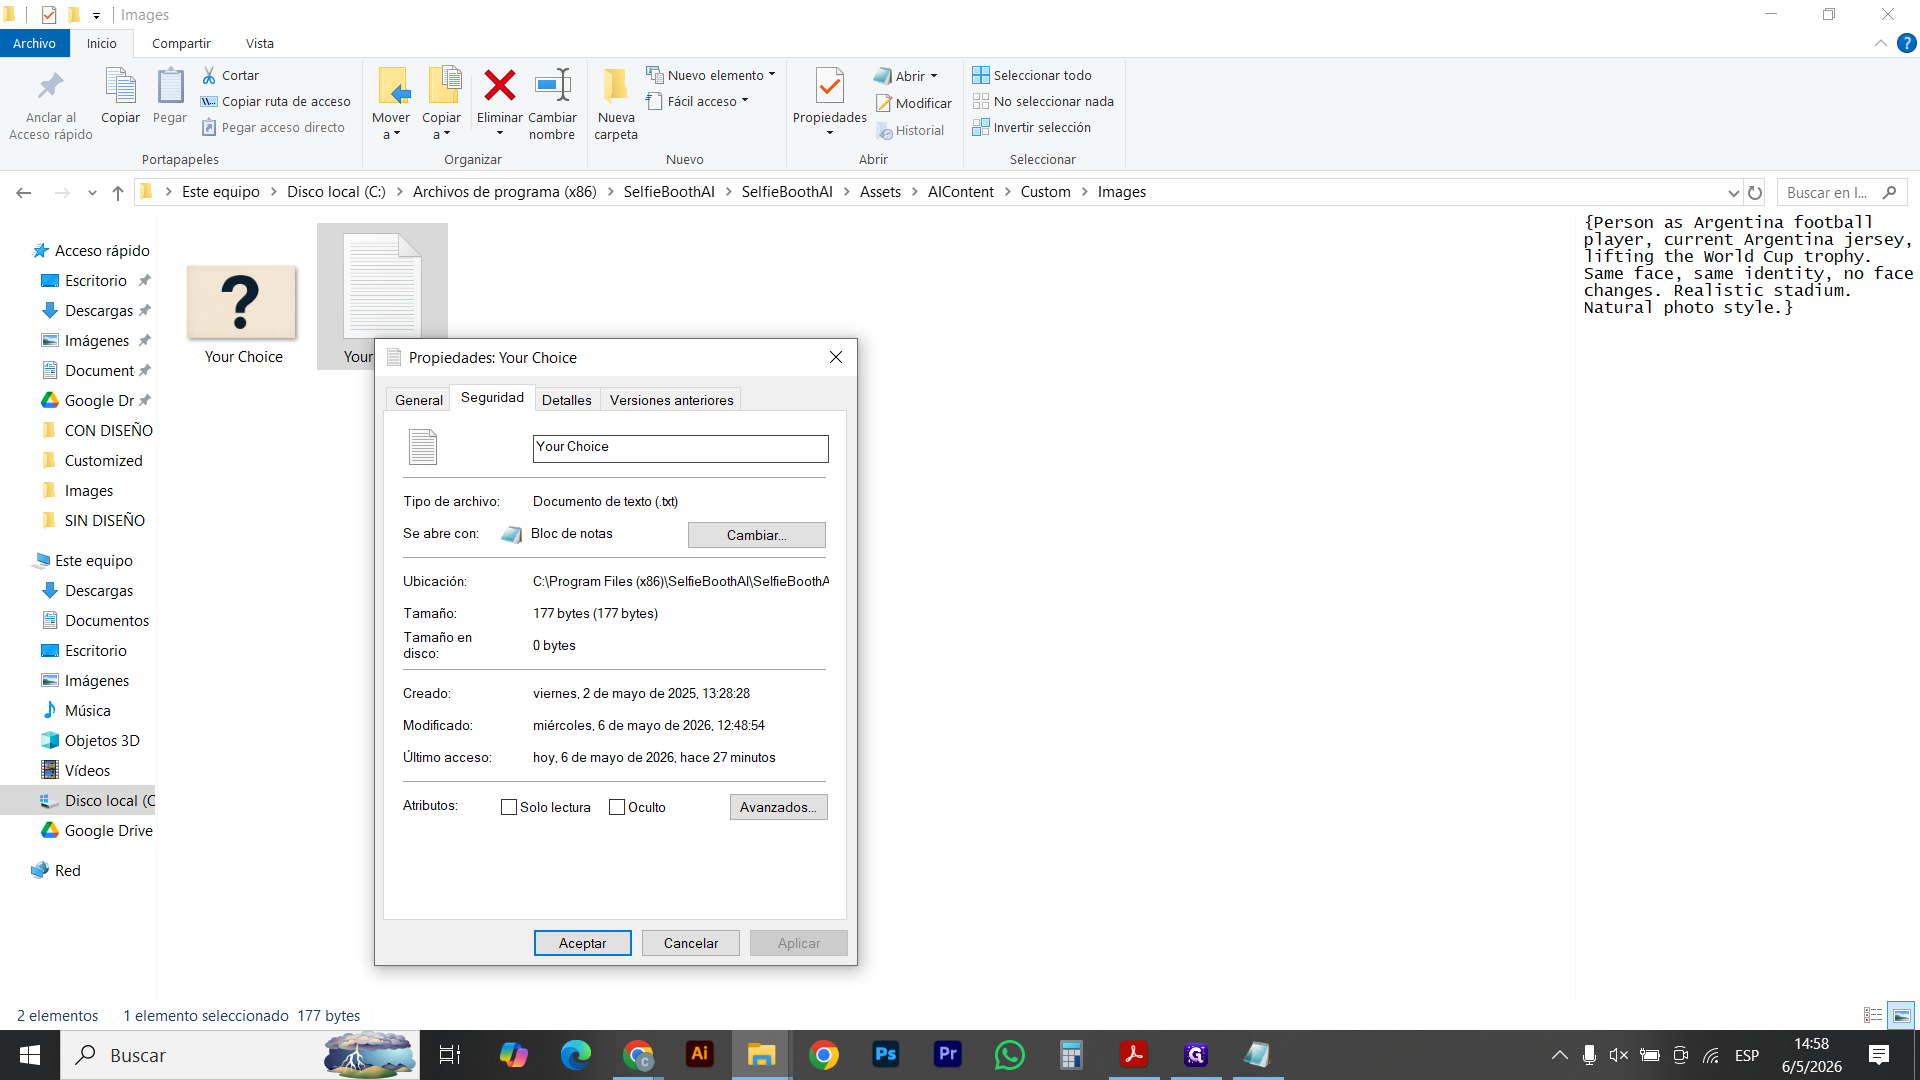Enable the Oculto checkbox
Image resolution: width=1920 pixels, height=1080 pixels.
(617, 807)
